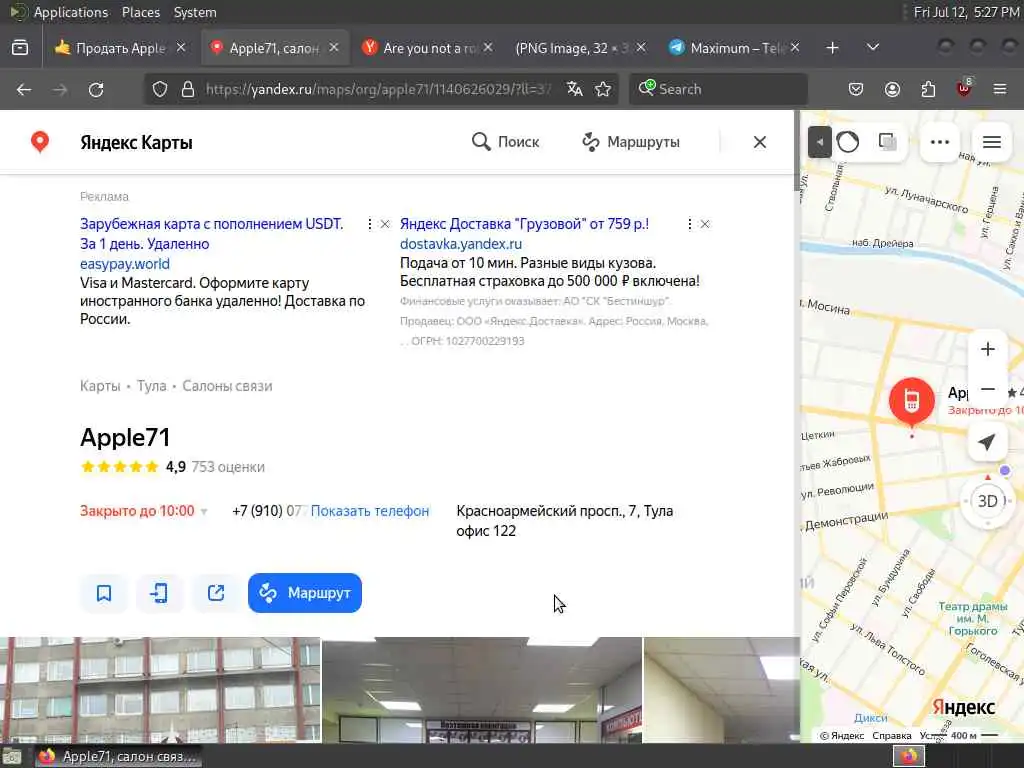Image resolution: width=1024 pixels, height=768 pixels.
Task: Click the clock Fri Jul 12 in panel
Action: tap(967, 12)
